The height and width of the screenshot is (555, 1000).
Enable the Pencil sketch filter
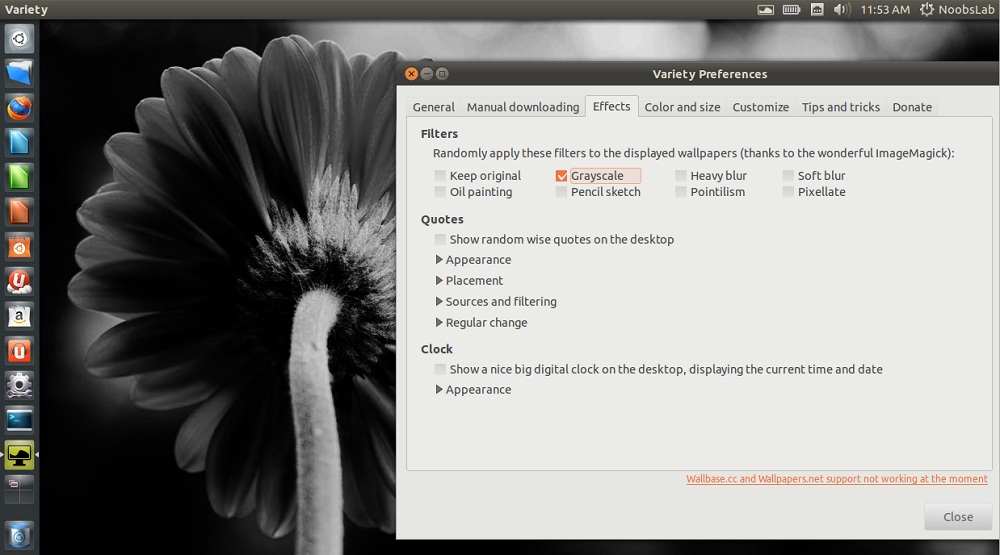561,192
